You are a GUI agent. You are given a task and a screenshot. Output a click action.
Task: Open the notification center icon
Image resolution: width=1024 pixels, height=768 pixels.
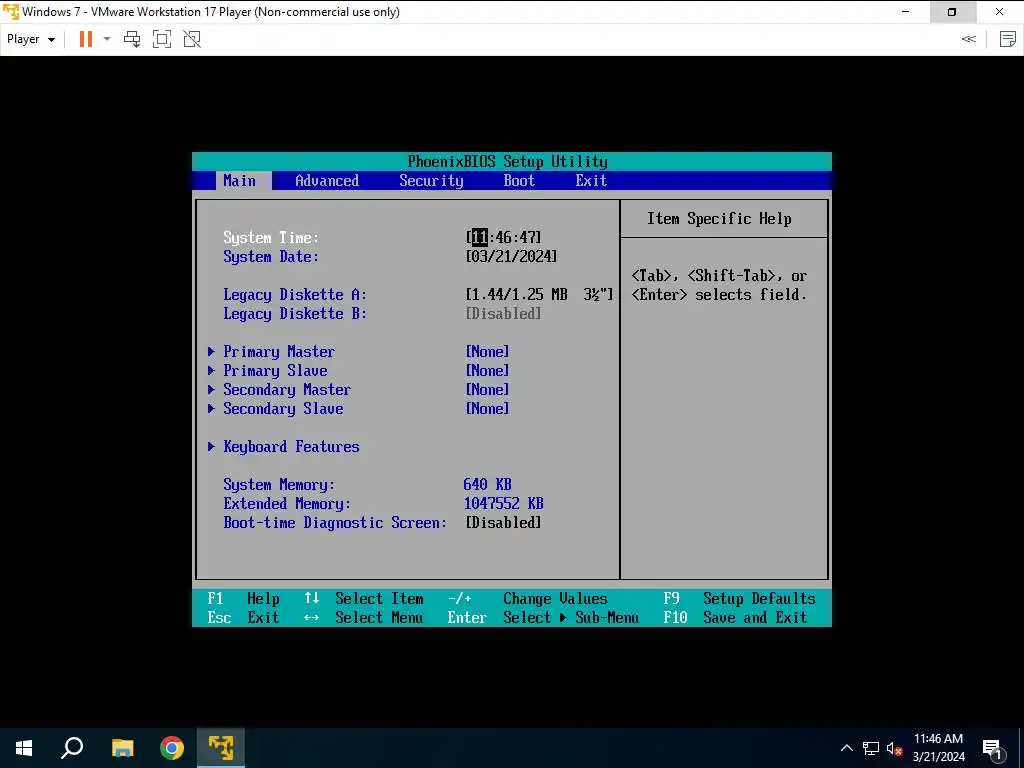tap(993, 749)
